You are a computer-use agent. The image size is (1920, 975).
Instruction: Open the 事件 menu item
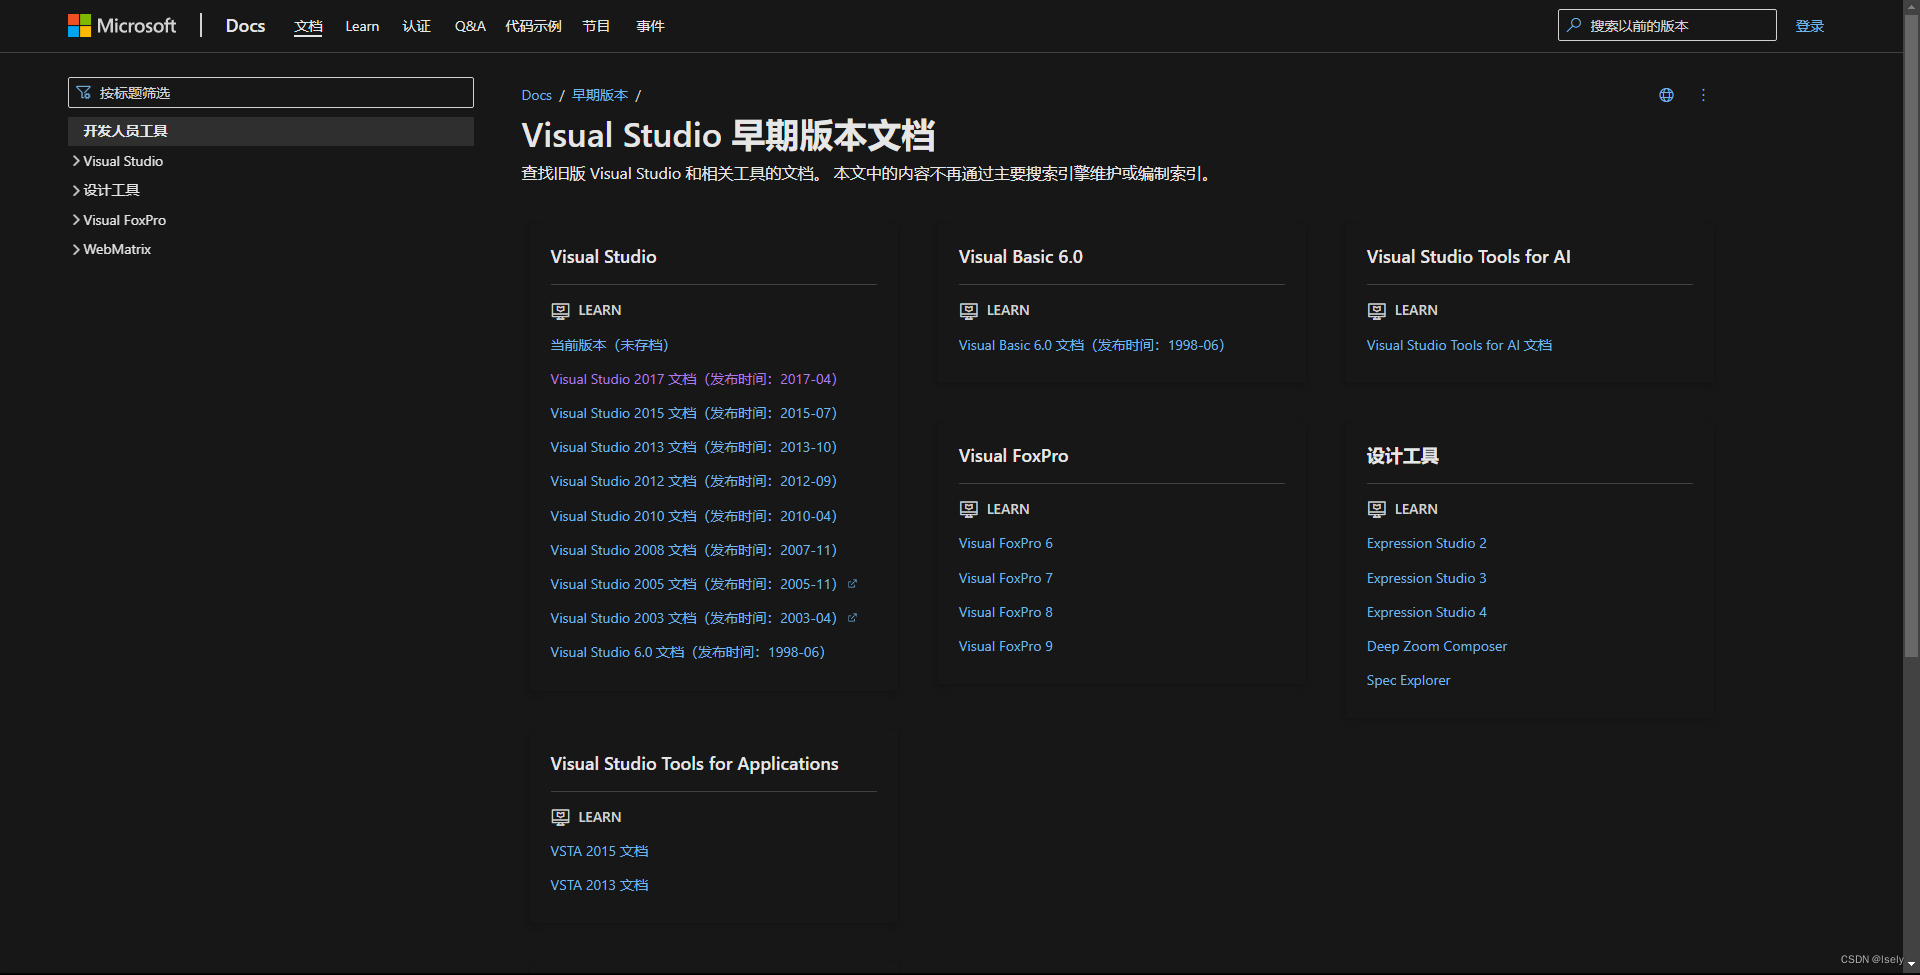[x=650, y=26]
